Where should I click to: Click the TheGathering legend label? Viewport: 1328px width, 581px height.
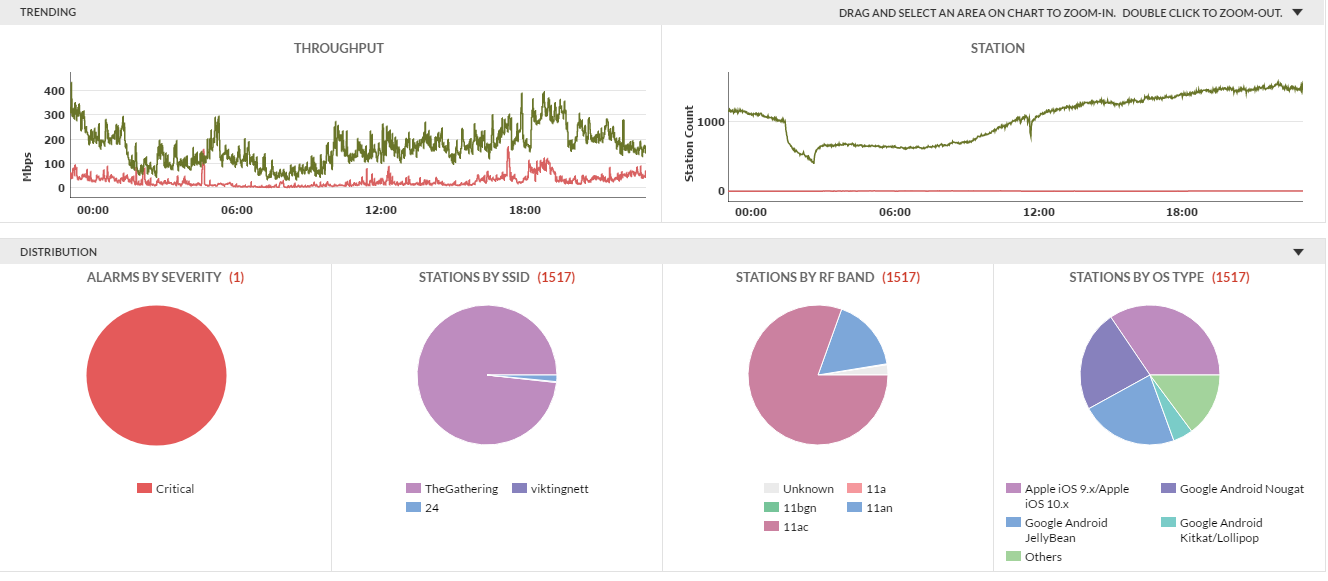(x=461, y=489)
